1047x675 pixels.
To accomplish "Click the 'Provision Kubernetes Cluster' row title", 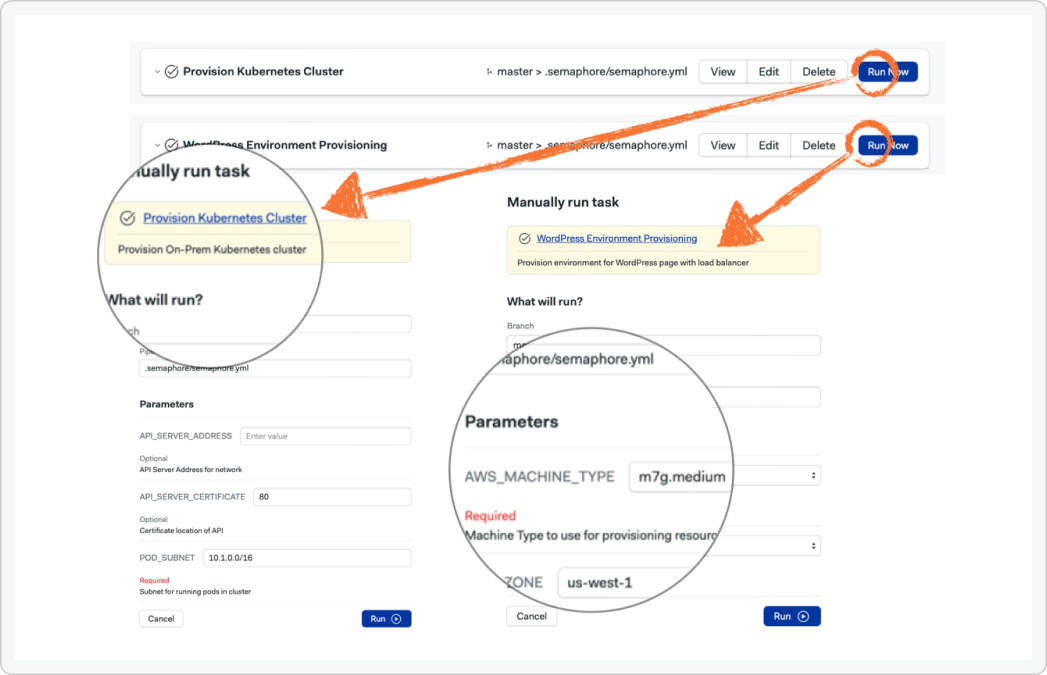I will click(263, 71).
